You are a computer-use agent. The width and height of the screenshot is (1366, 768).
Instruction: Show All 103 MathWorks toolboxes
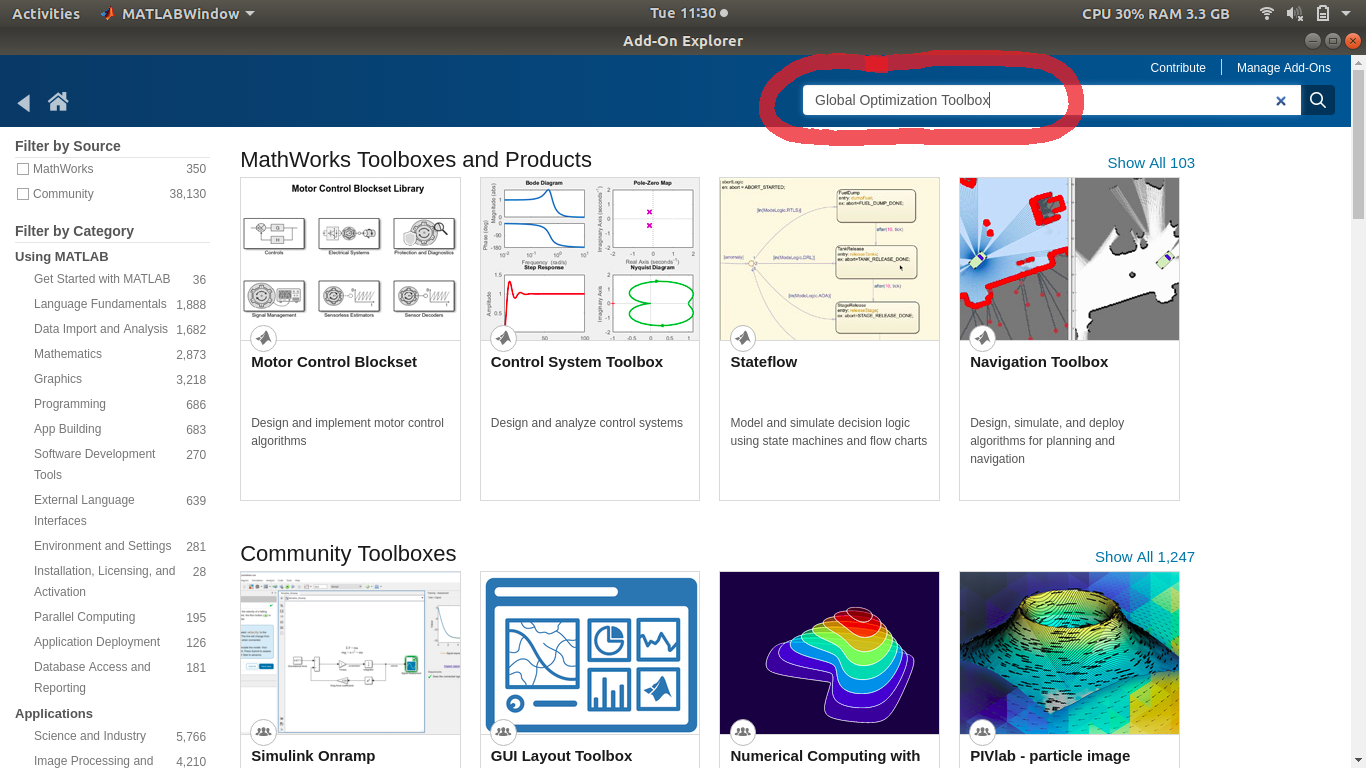(x=1151, y=163)
